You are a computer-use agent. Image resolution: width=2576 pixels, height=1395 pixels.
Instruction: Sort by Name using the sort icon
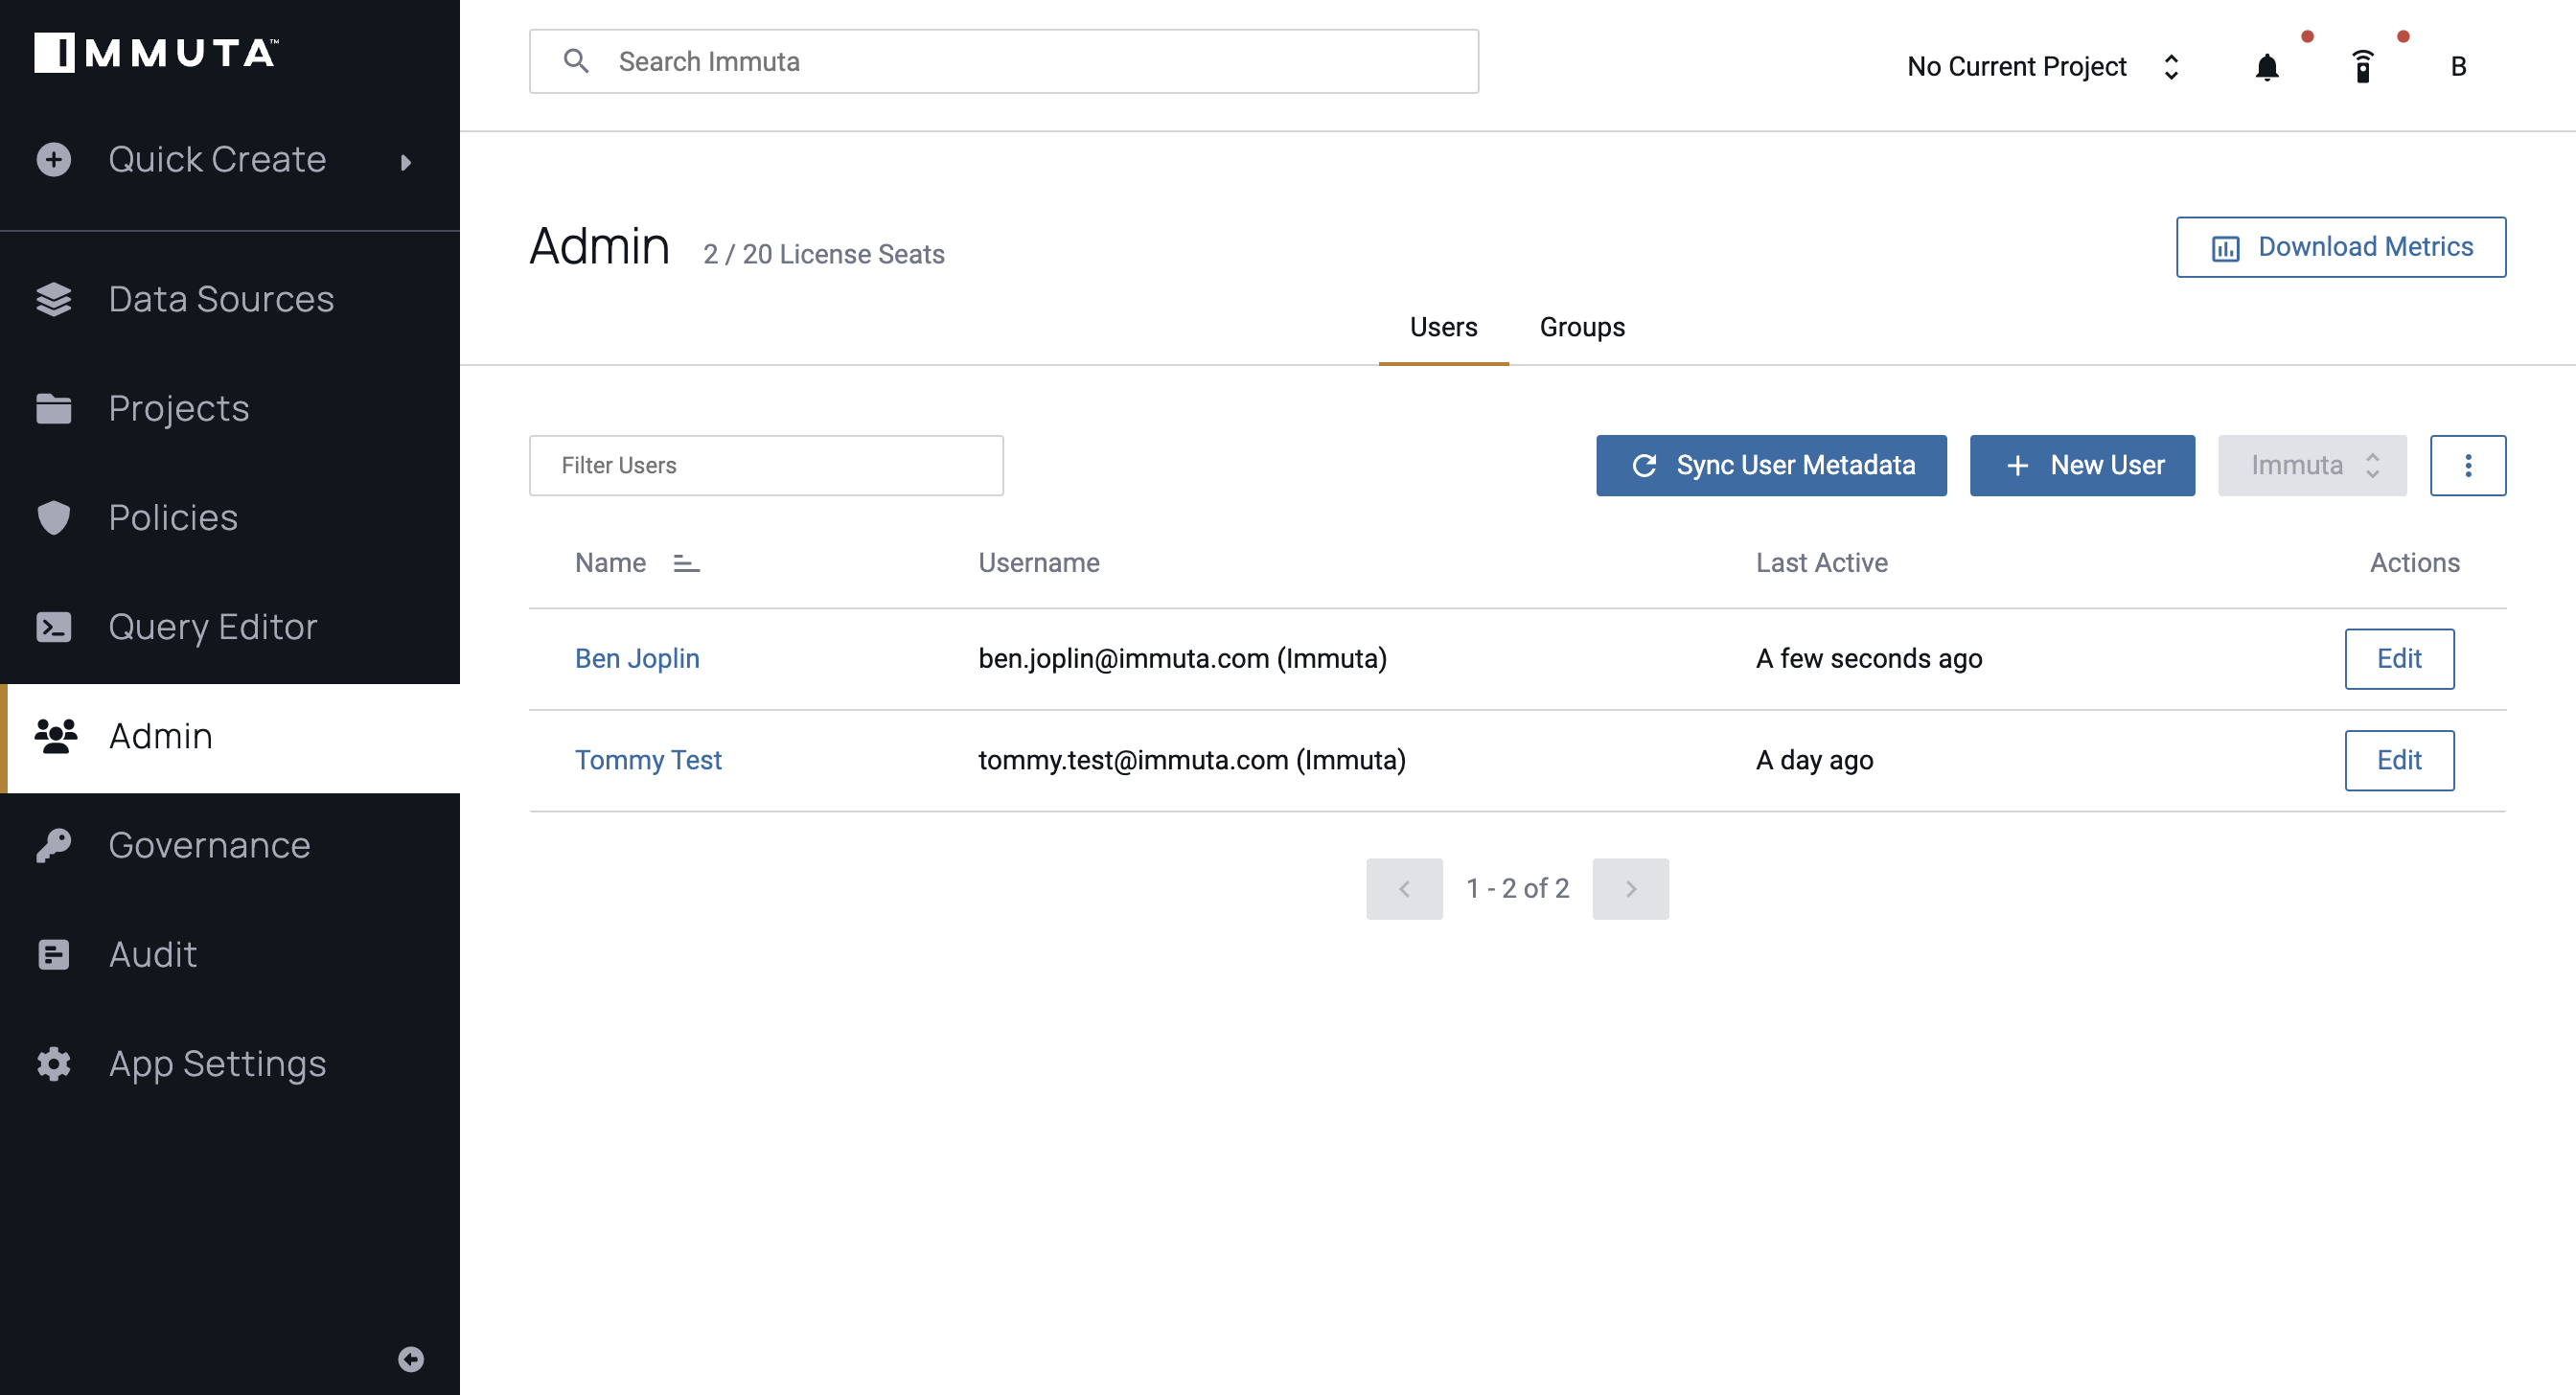pos(686,563)
